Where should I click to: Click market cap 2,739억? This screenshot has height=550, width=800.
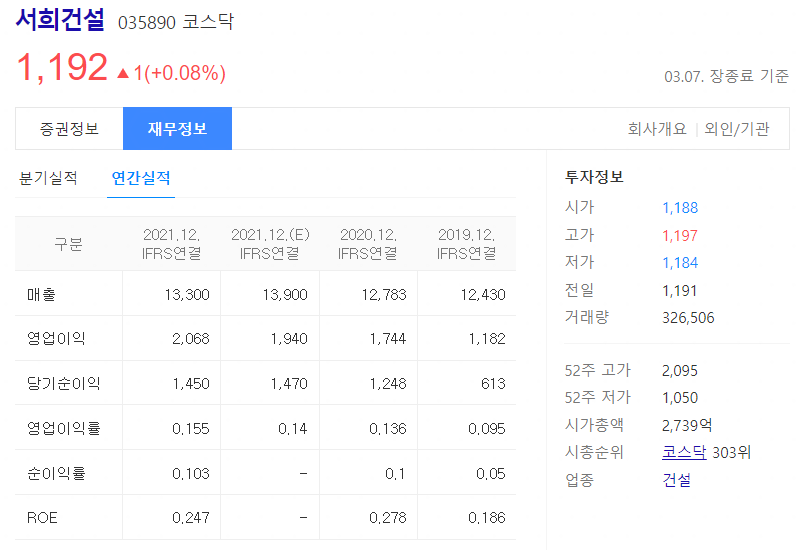687,425
